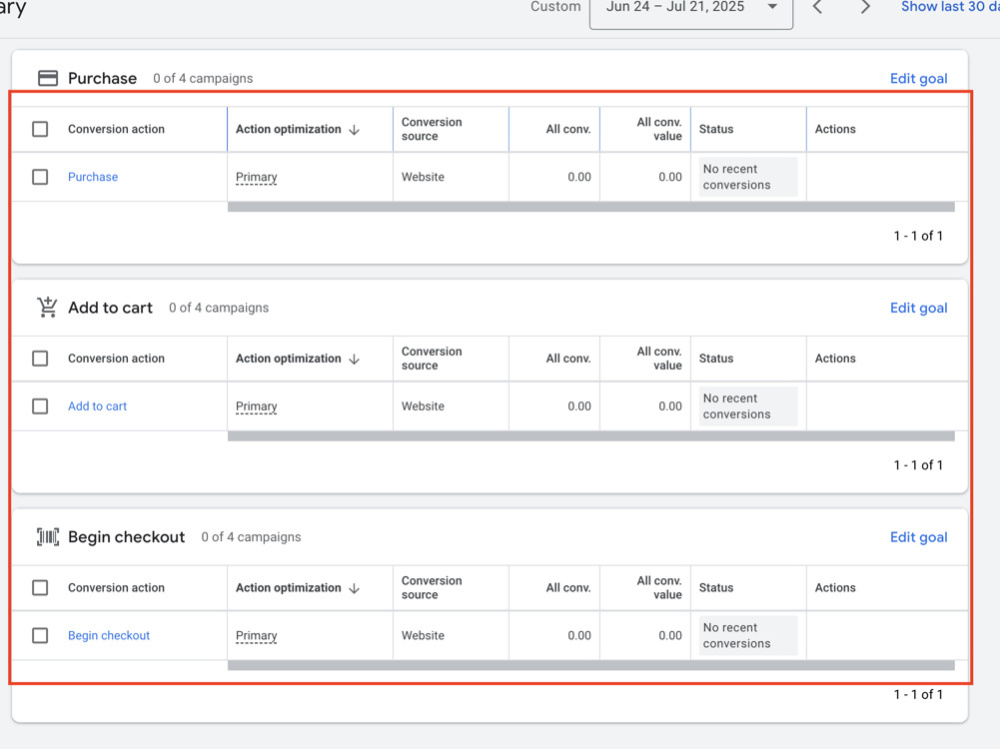The image size is (1000, 749).
Task: Click the Add to cart shopping cart icon
Action: click(x=47, y=307)
